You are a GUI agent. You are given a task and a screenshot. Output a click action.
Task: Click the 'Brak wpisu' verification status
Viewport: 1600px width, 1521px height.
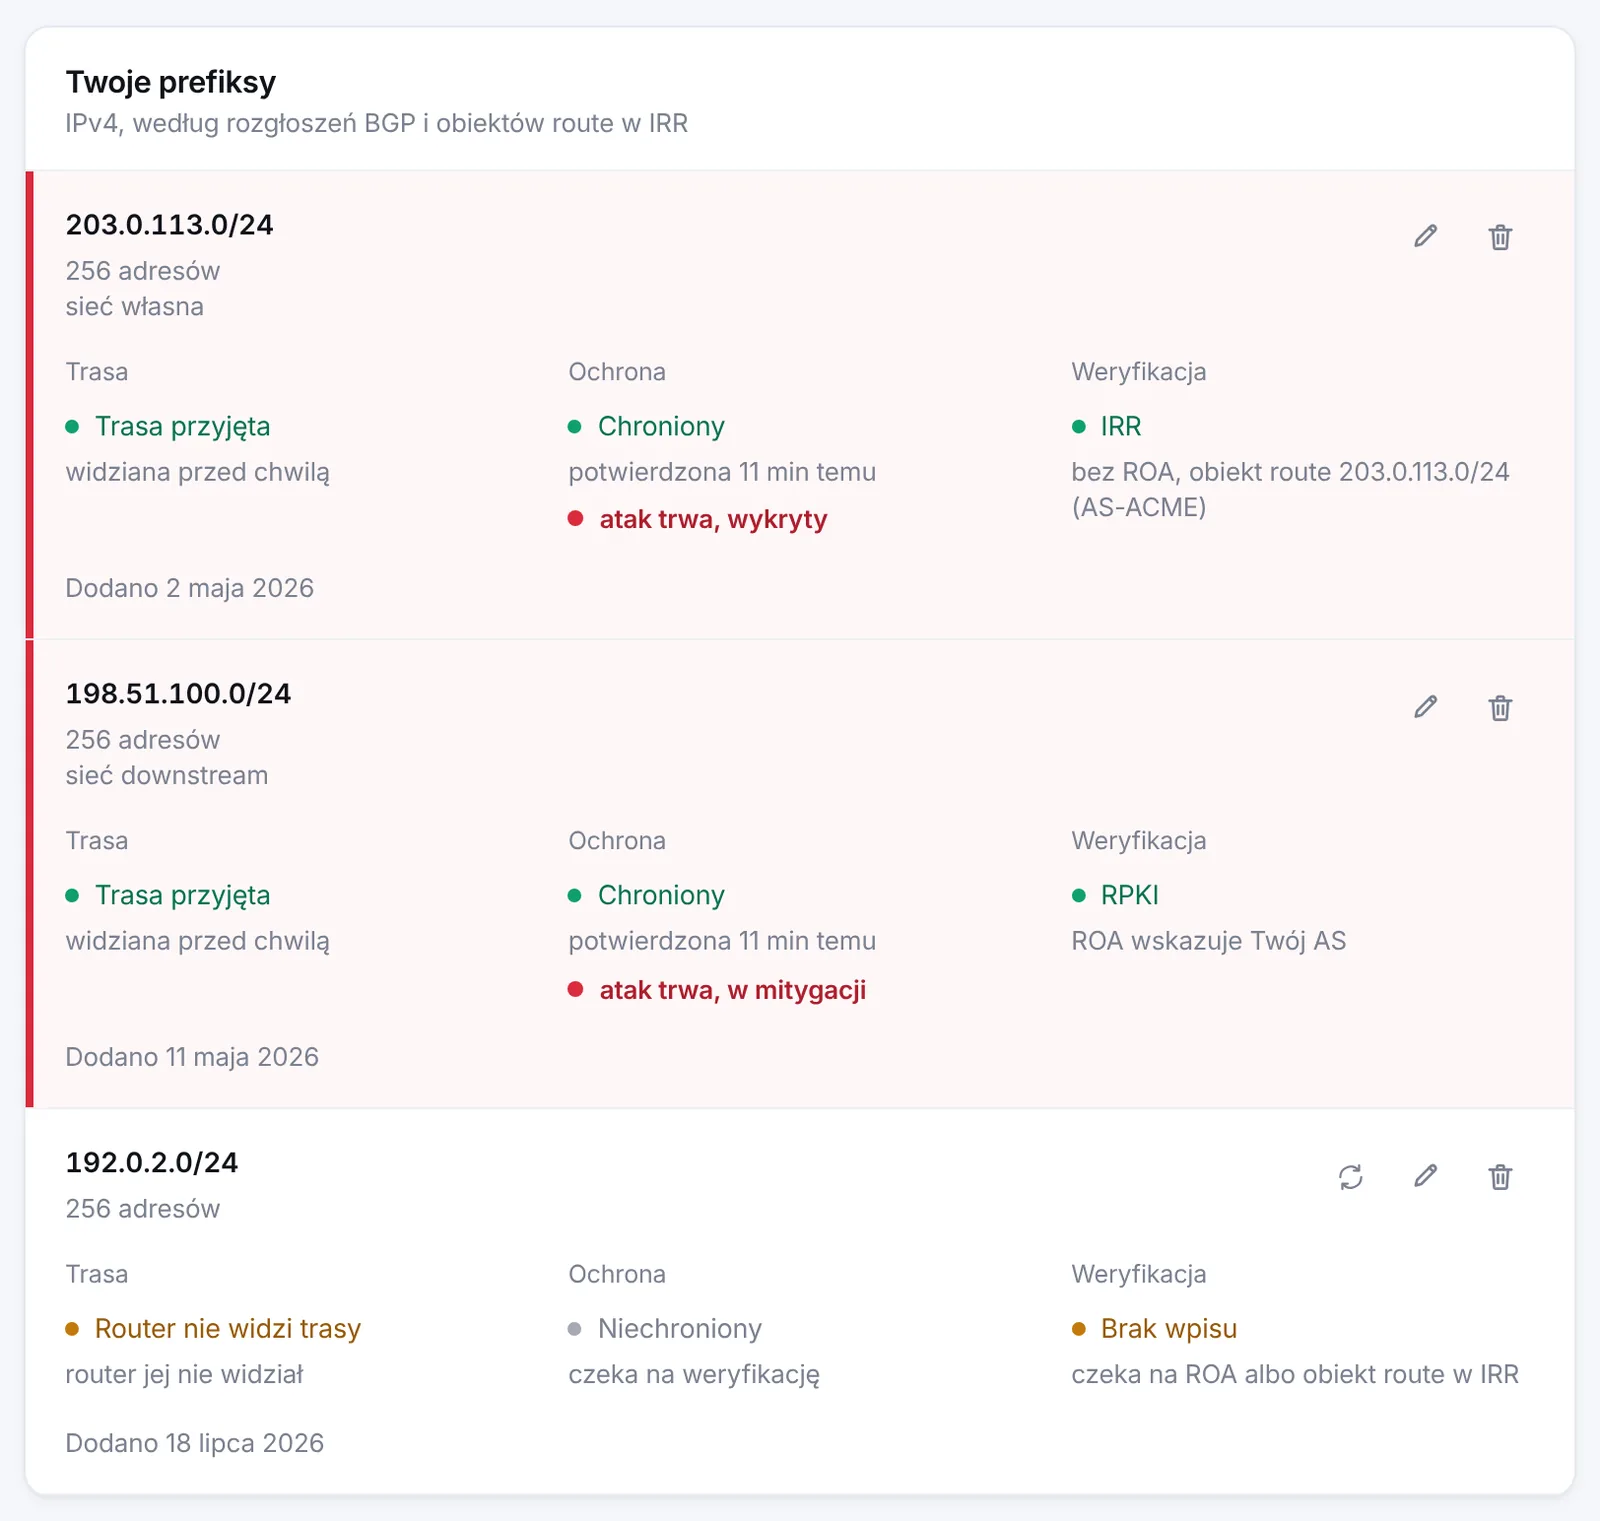(1169, 1329)
